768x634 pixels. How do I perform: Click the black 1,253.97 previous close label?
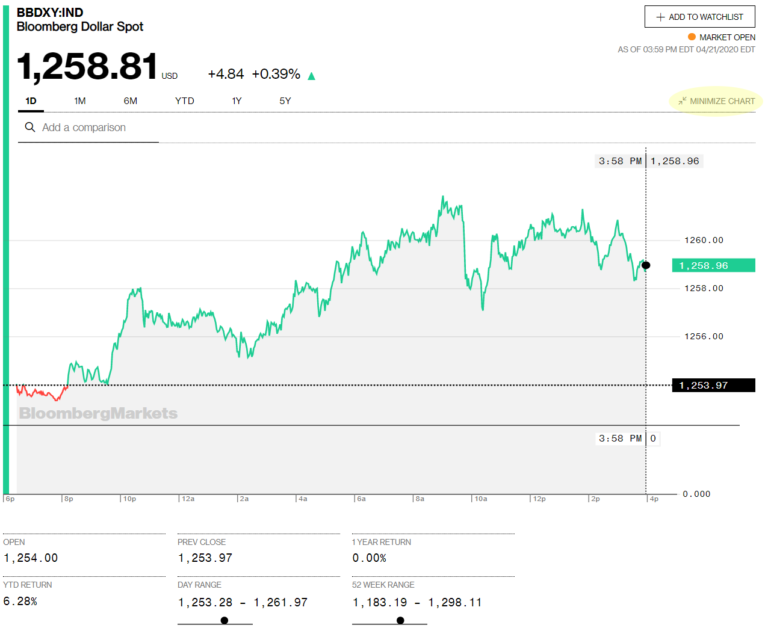(x=707, y=385)
